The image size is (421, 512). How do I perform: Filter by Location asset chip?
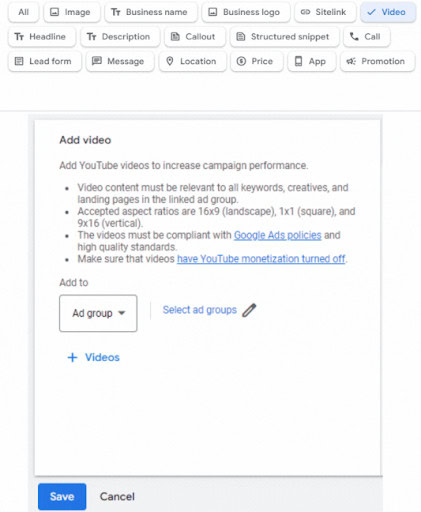tap(193, 61)
